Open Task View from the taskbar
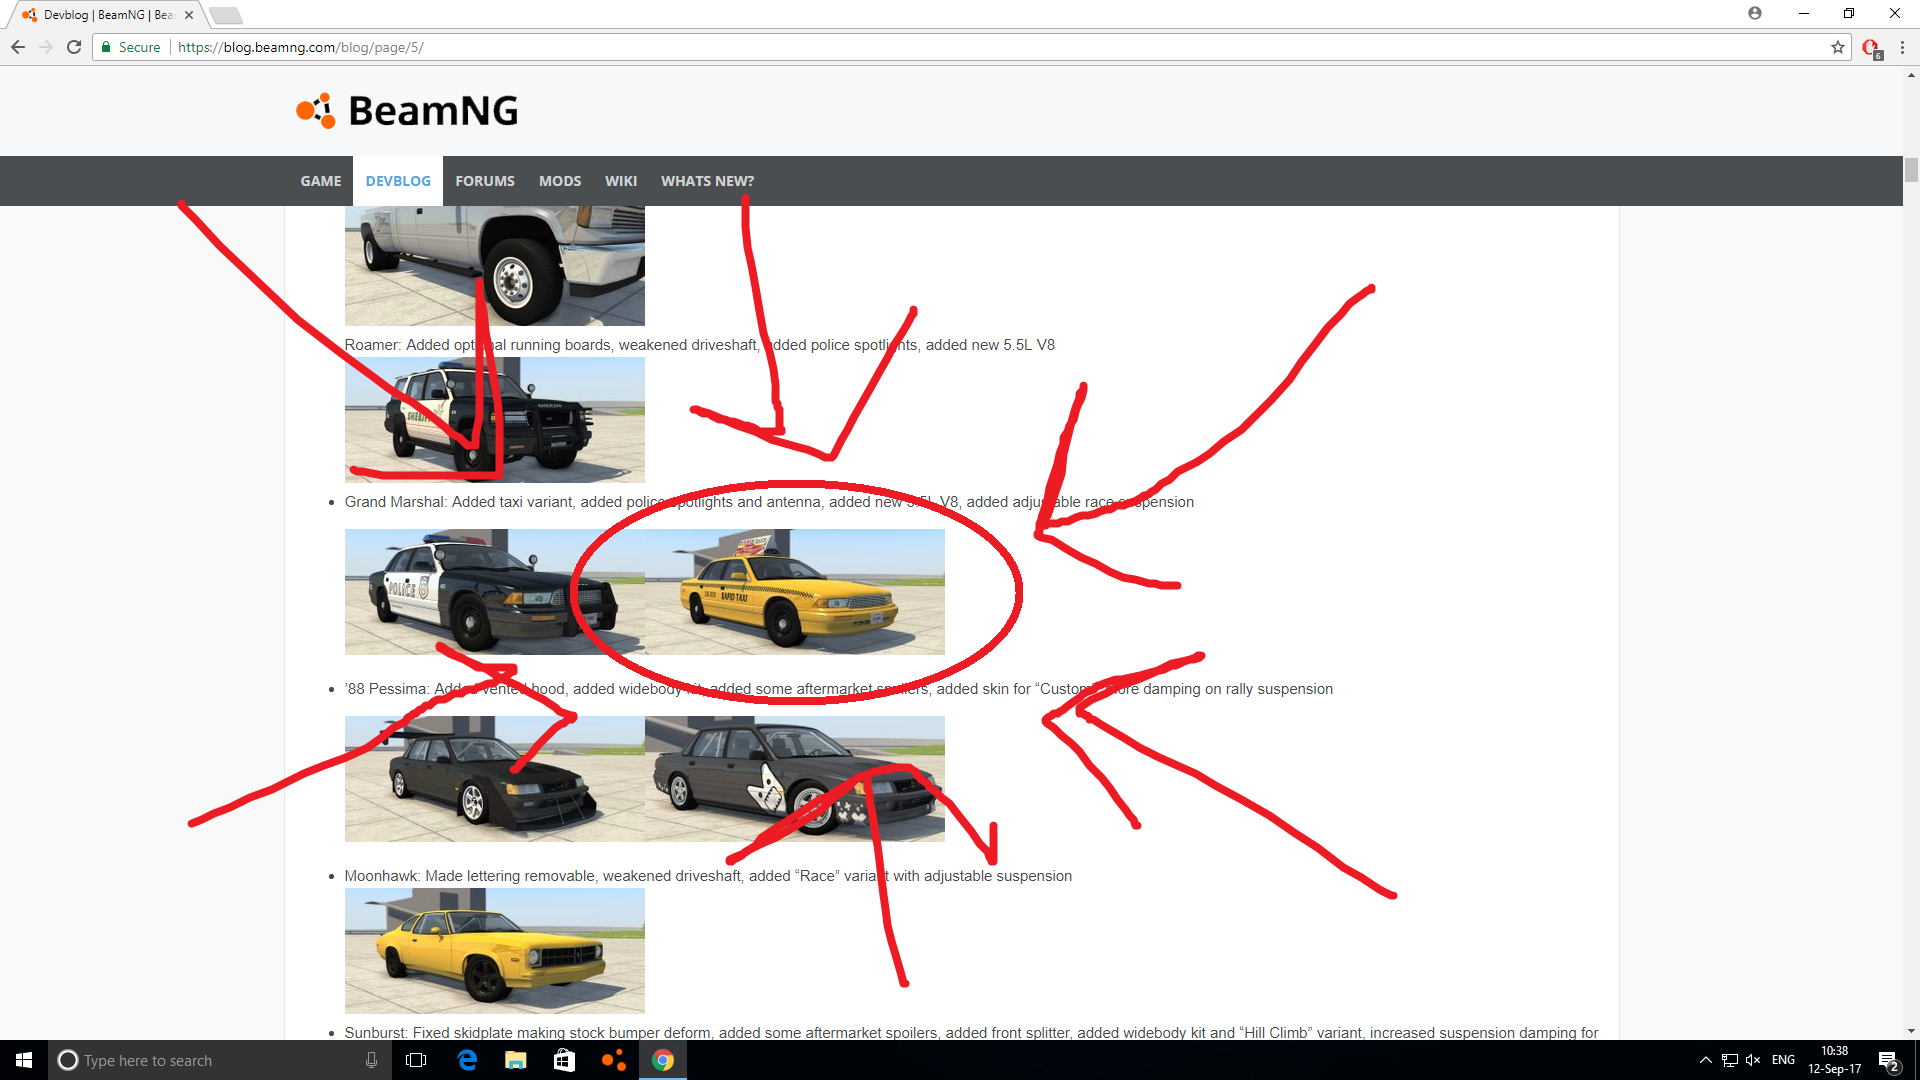Screen dimensions: 1920x1080 pyautogui.click(x=417, y=1060)
